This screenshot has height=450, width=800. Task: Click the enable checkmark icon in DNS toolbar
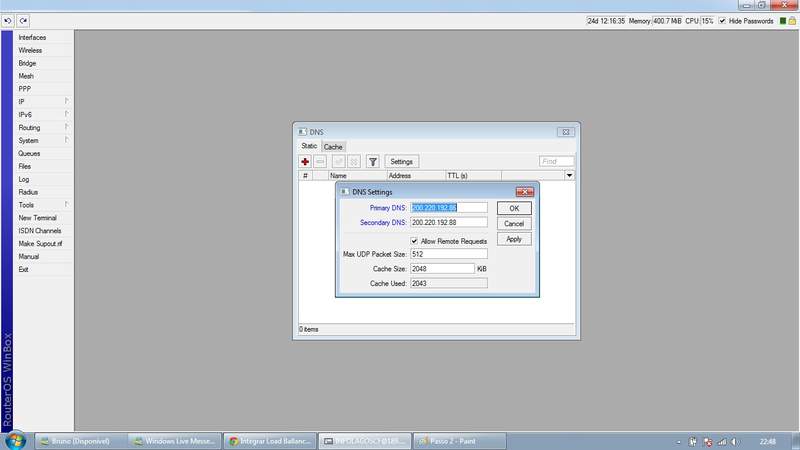tap(338, 162)
